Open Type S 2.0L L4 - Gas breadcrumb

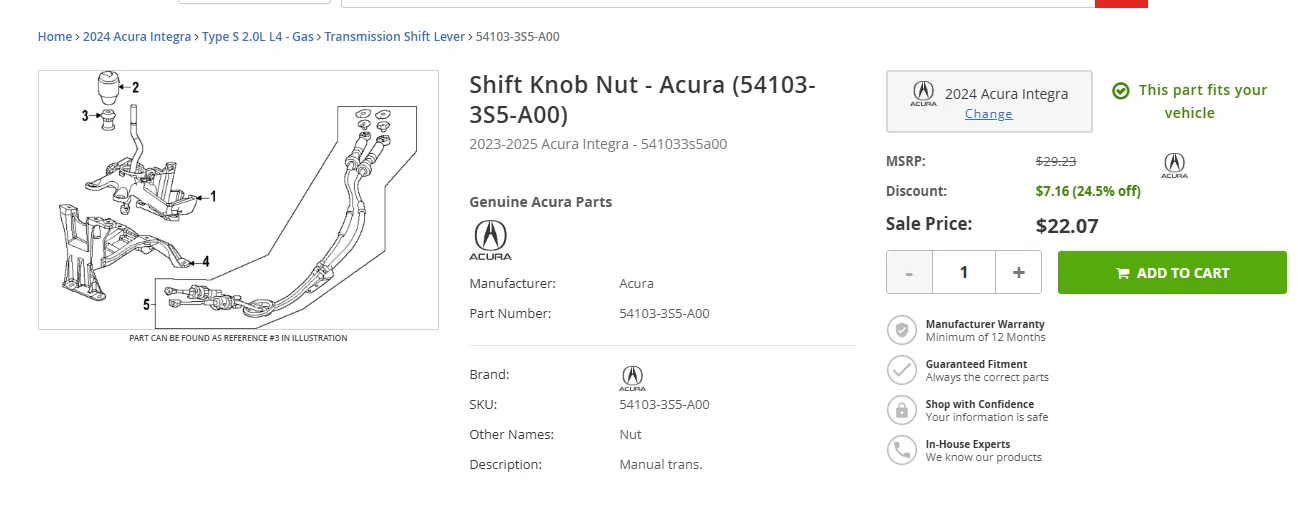click(x=258, y=37)
